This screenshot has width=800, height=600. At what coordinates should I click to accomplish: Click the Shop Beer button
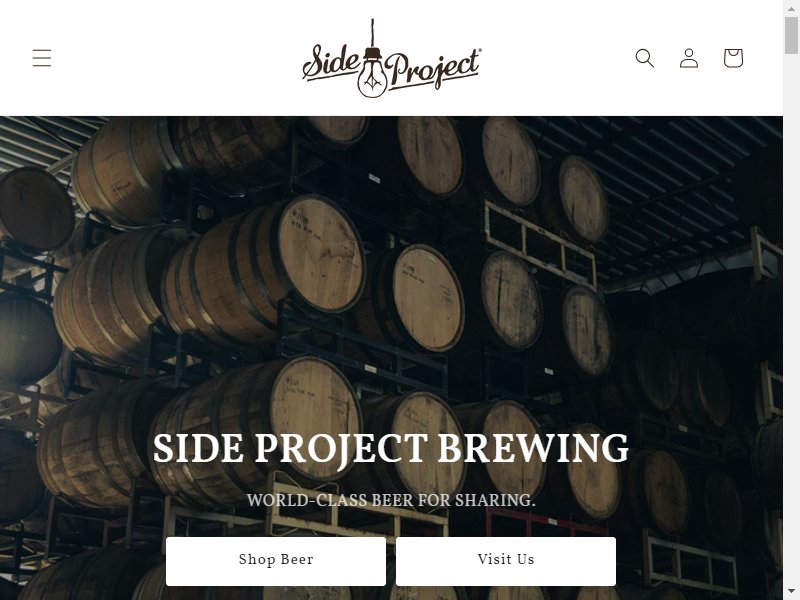276,560
